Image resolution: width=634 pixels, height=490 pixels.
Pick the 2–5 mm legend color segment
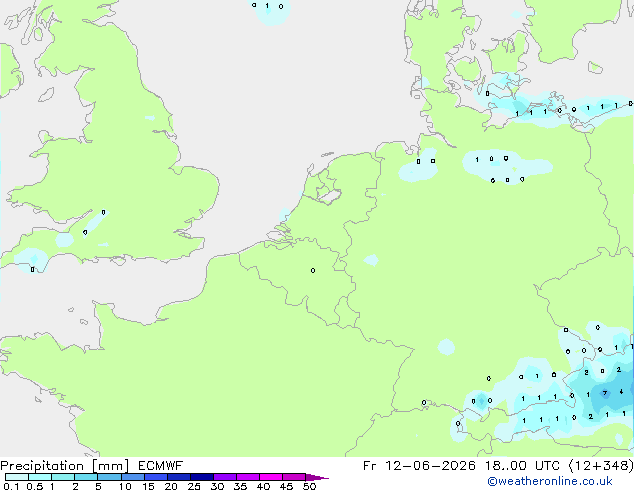(x=86, y=477)
